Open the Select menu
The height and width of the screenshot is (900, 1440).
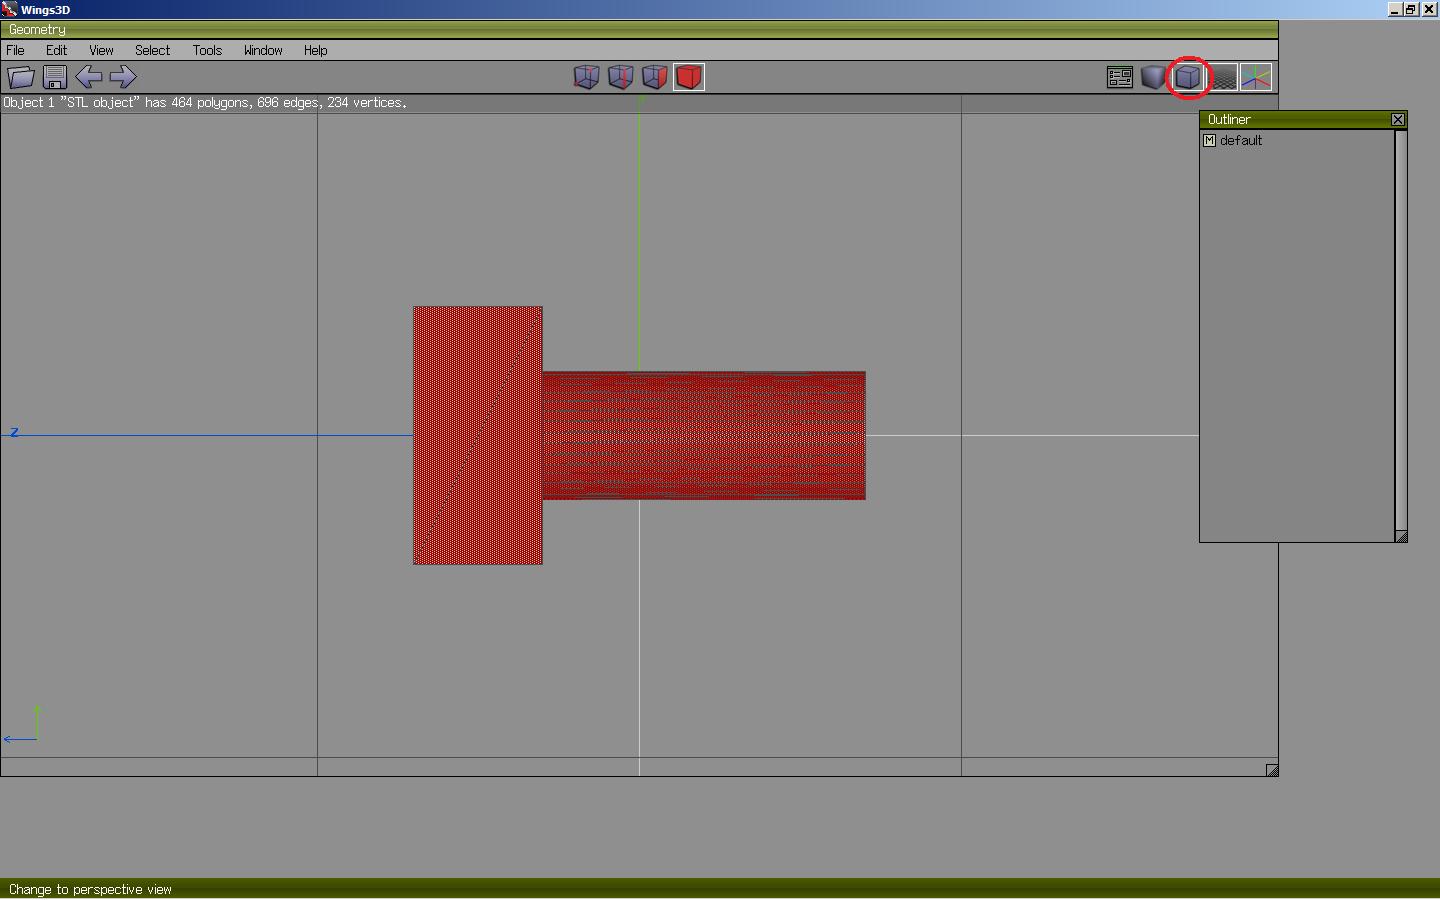(152, 50)
